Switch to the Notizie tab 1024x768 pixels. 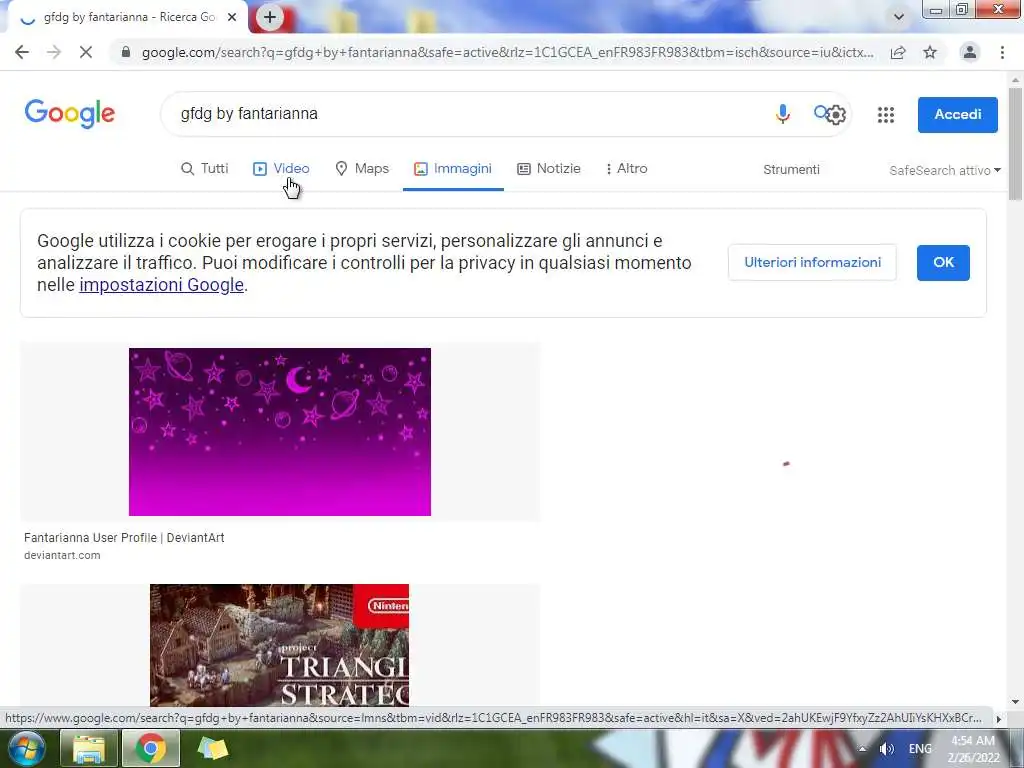pyautogui.click(x=549, y=168)
